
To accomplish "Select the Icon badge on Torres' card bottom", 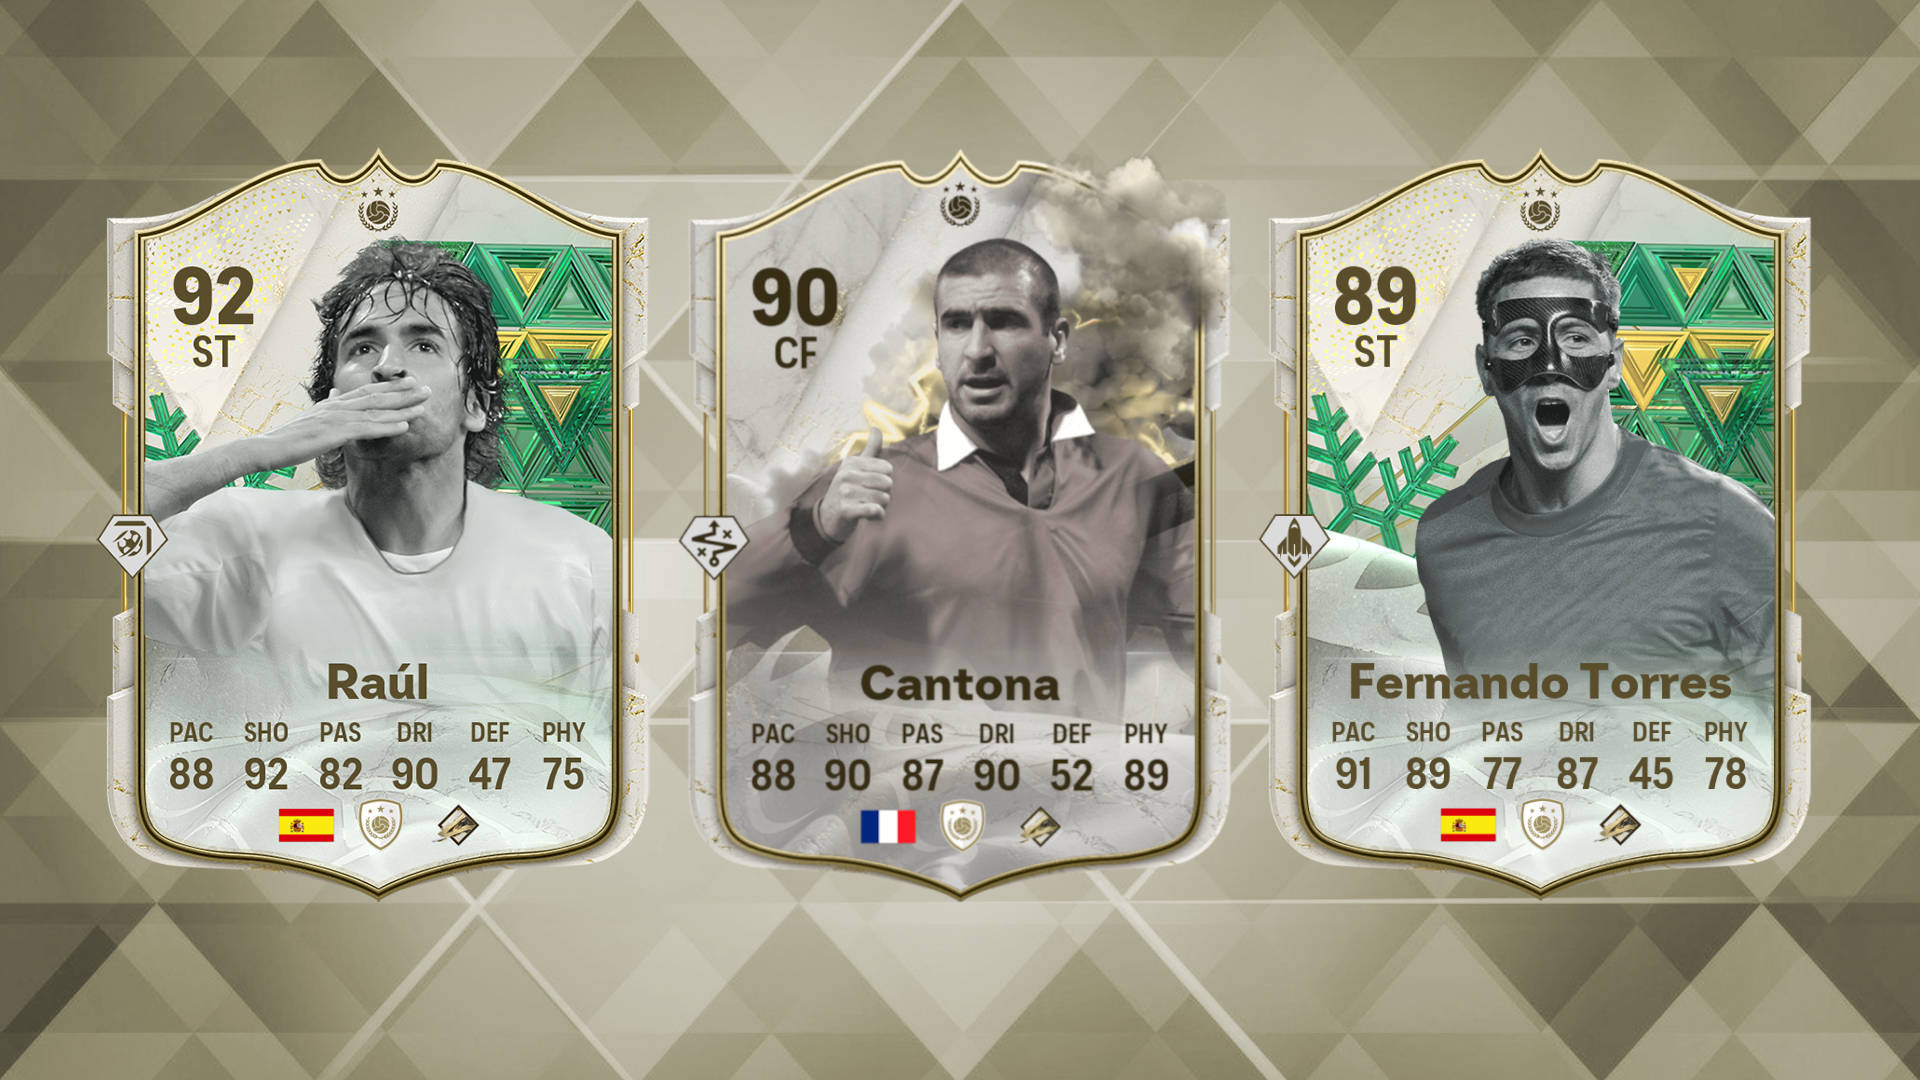I will point(1542,824).
